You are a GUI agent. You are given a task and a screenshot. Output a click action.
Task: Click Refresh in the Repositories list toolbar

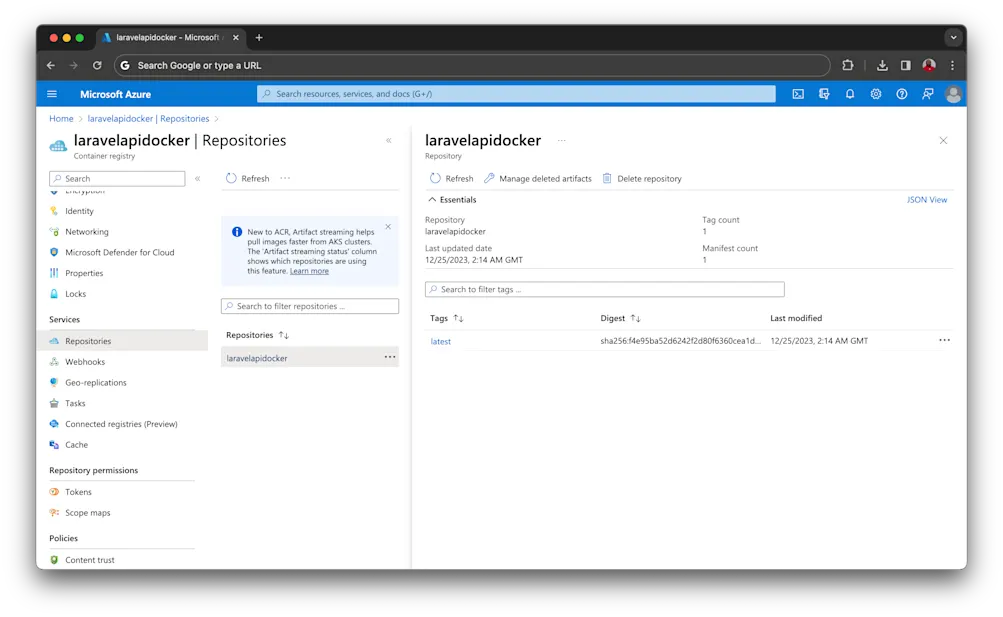coord(248,178)
